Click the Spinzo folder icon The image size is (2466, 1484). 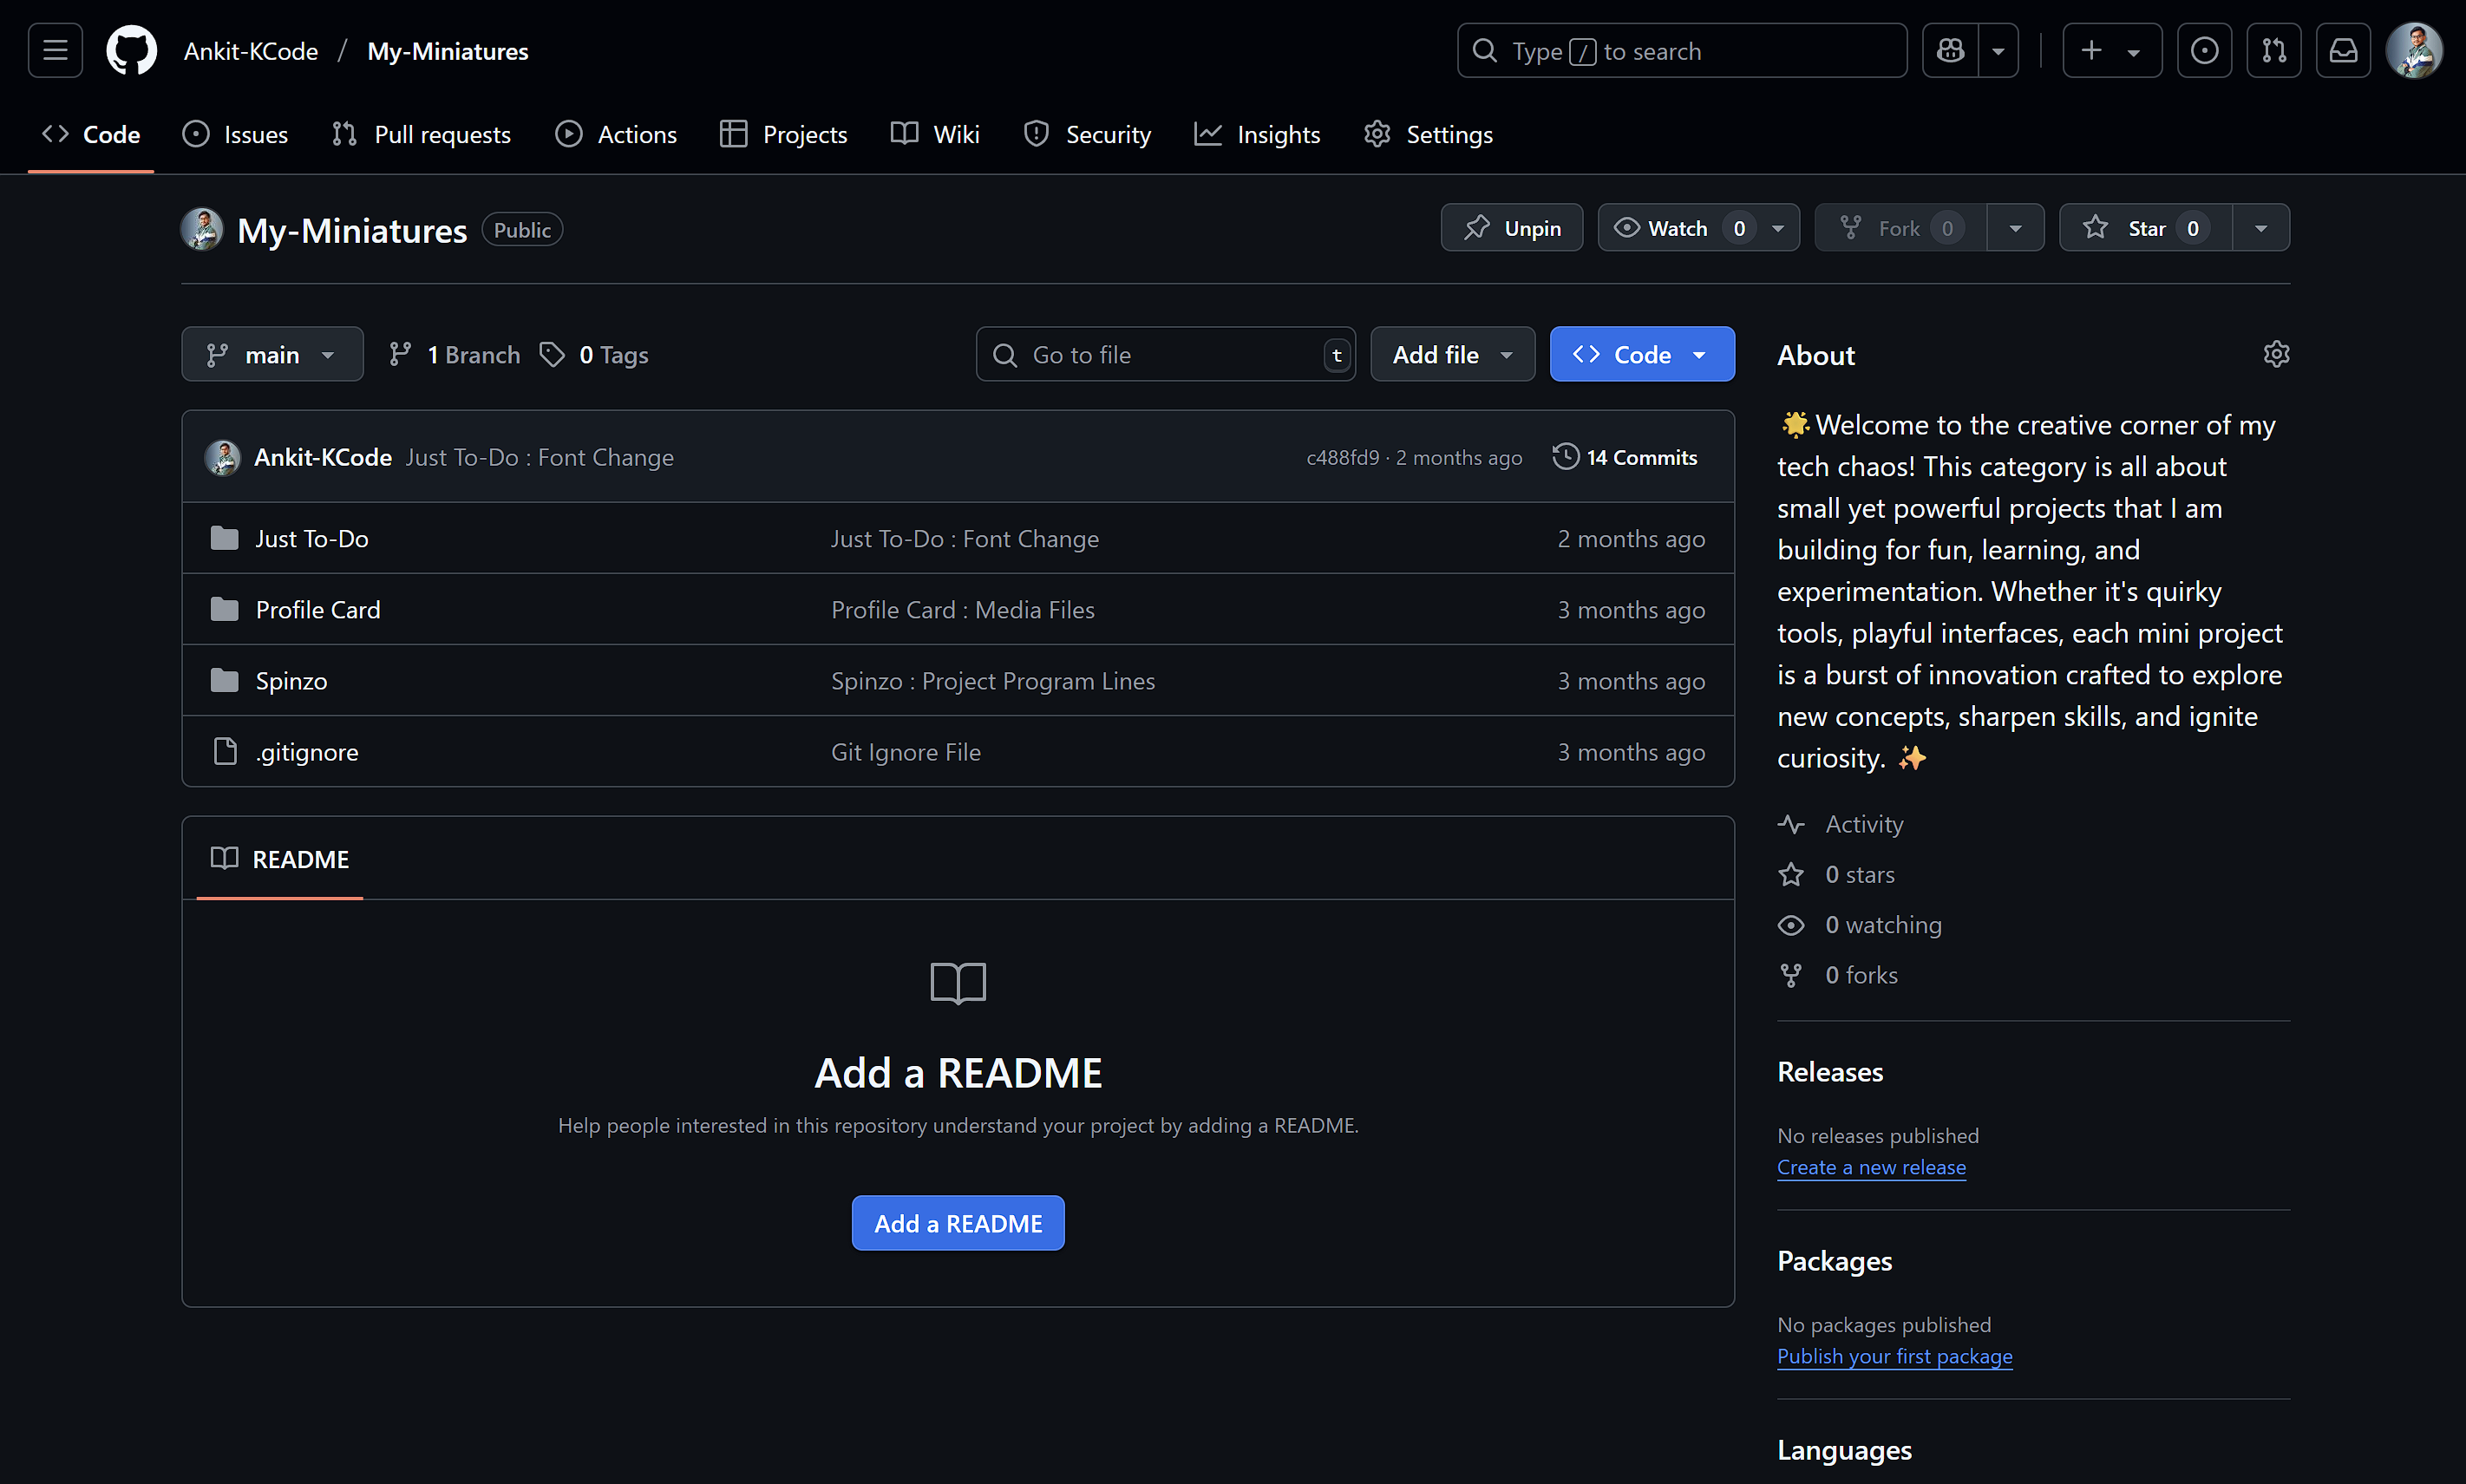coord(225,680)
